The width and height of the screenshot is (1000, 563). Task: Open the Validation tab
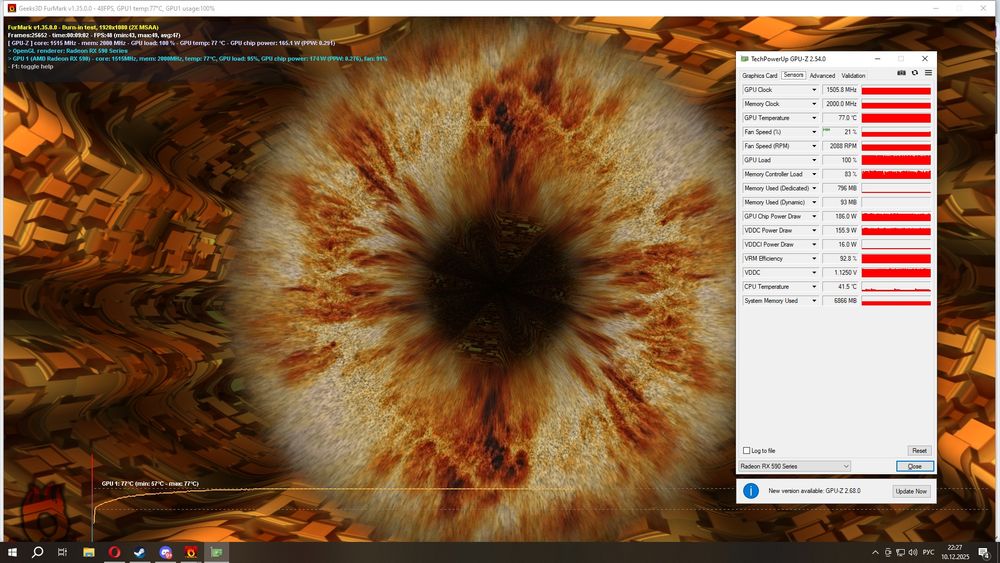pyautogui.click(x=853, y=75)
